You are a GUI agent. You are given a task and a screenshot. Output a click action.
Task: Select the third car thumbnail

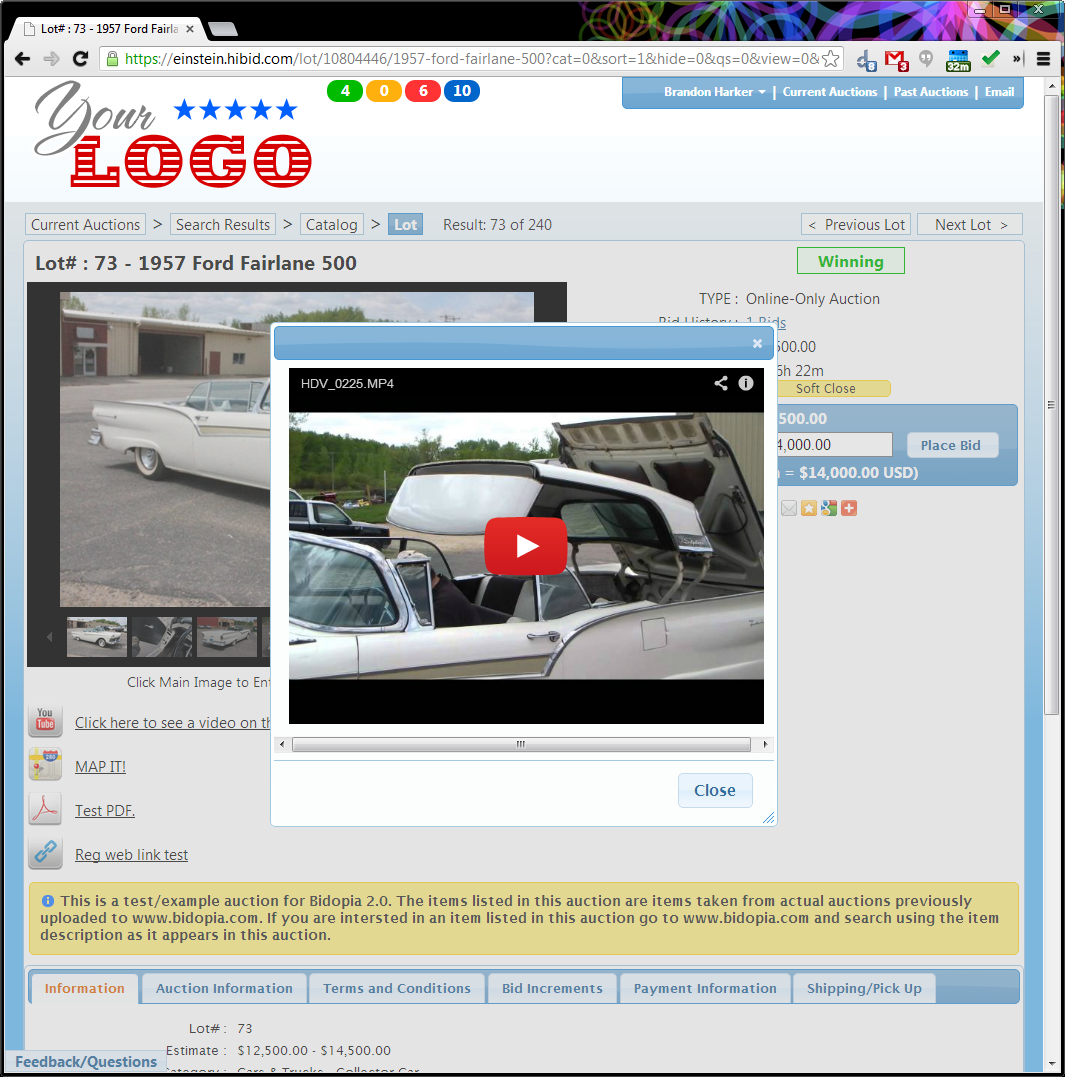pos(227,637)
